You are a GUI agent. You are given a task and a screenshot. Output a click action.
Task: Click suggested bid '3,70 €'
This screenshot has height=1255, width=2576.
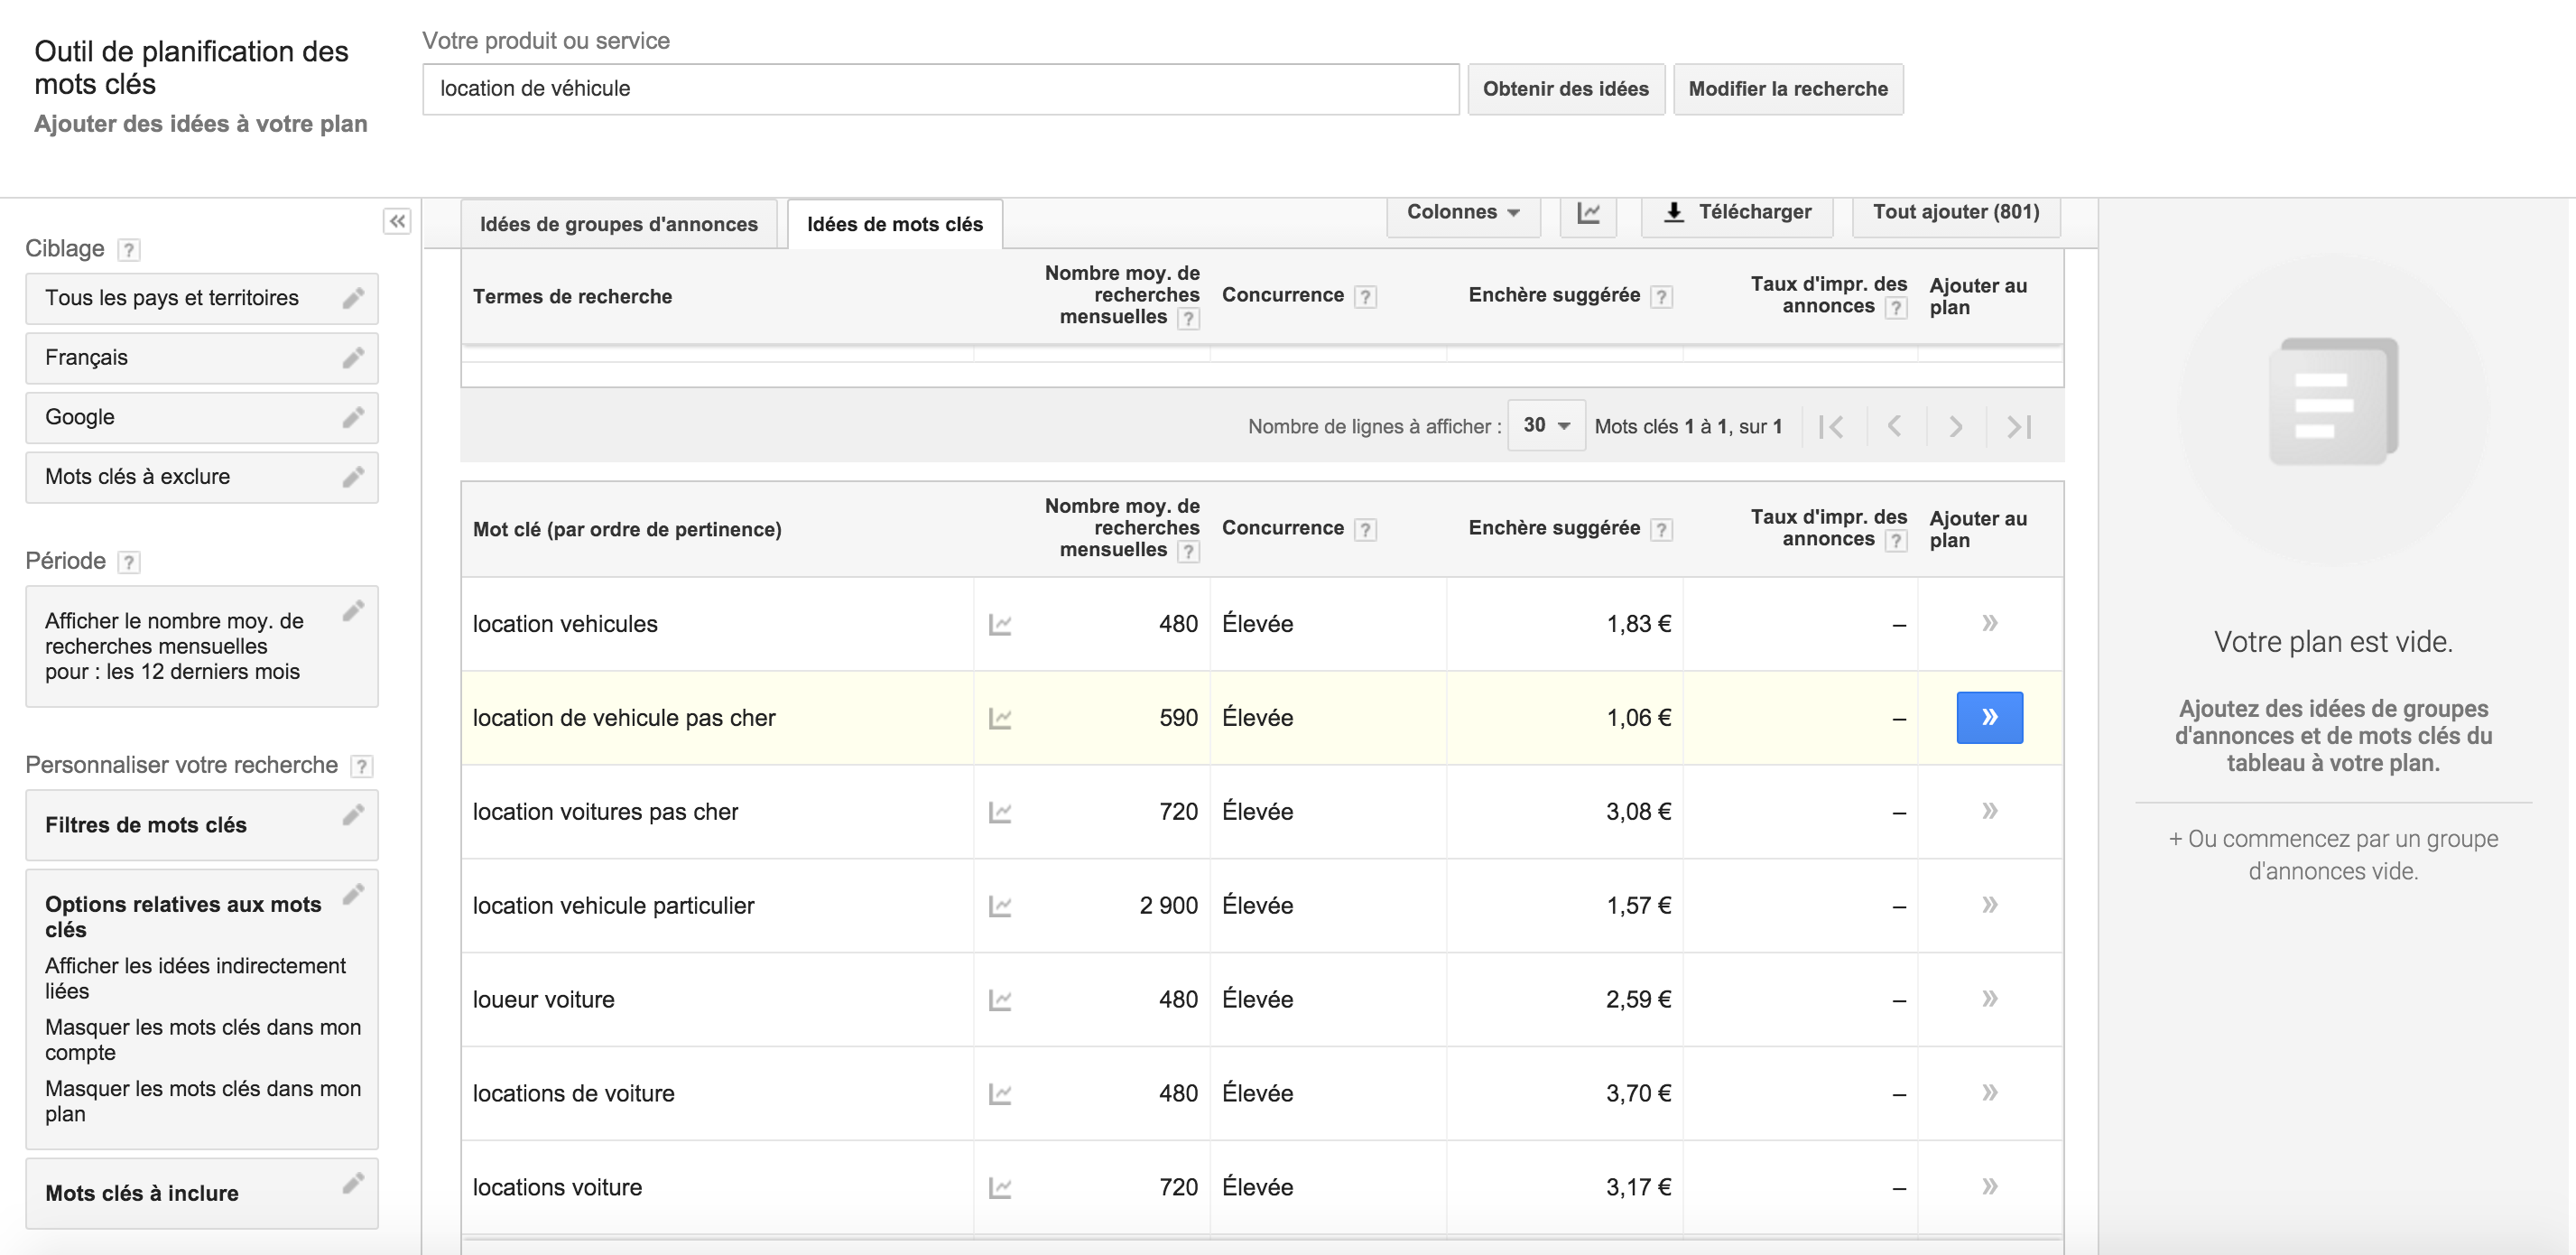[x=1638, y=1094]
